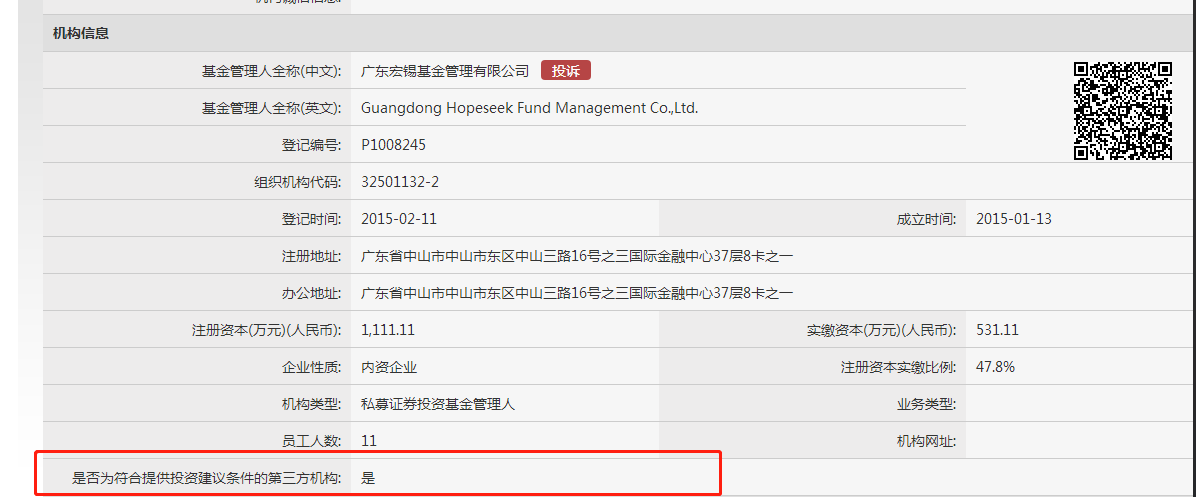Click the 是 value in the highlighted row
Screen dimensions: 1196x497
click(368, 478)
